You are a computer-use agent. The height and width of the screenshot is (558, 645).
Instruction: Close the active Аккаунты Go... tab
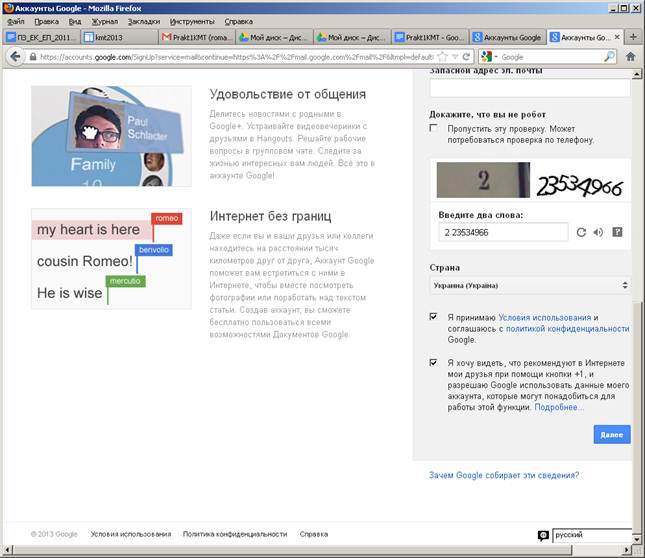tap(617, 37)
